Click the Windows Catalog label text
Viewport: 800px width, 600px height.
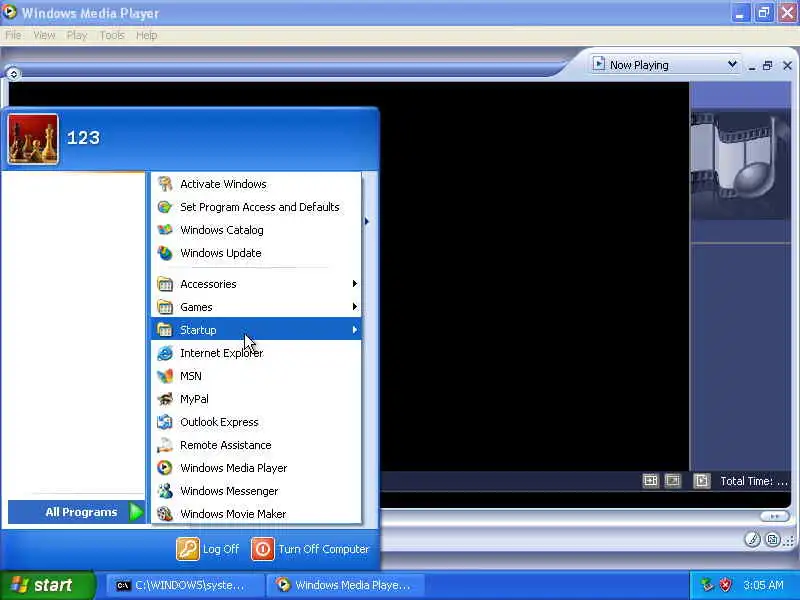(222, 230)
